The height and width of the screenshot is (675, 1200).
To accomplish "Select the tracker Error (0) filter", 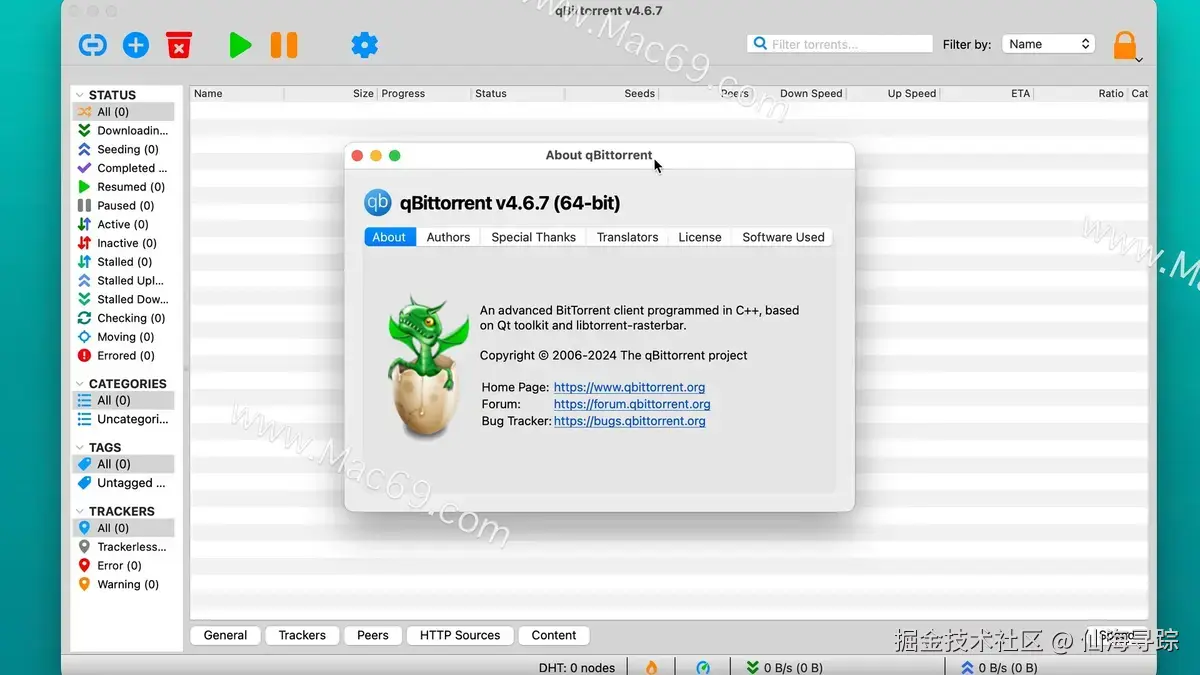I will 123,565.
